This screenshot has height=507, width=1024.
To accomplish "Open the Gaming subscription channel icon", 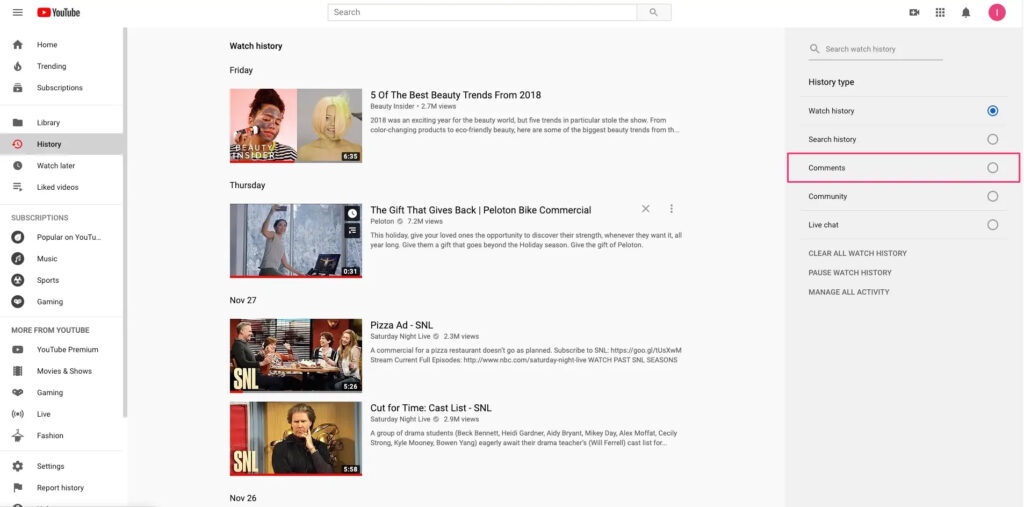I will [18, 302].
